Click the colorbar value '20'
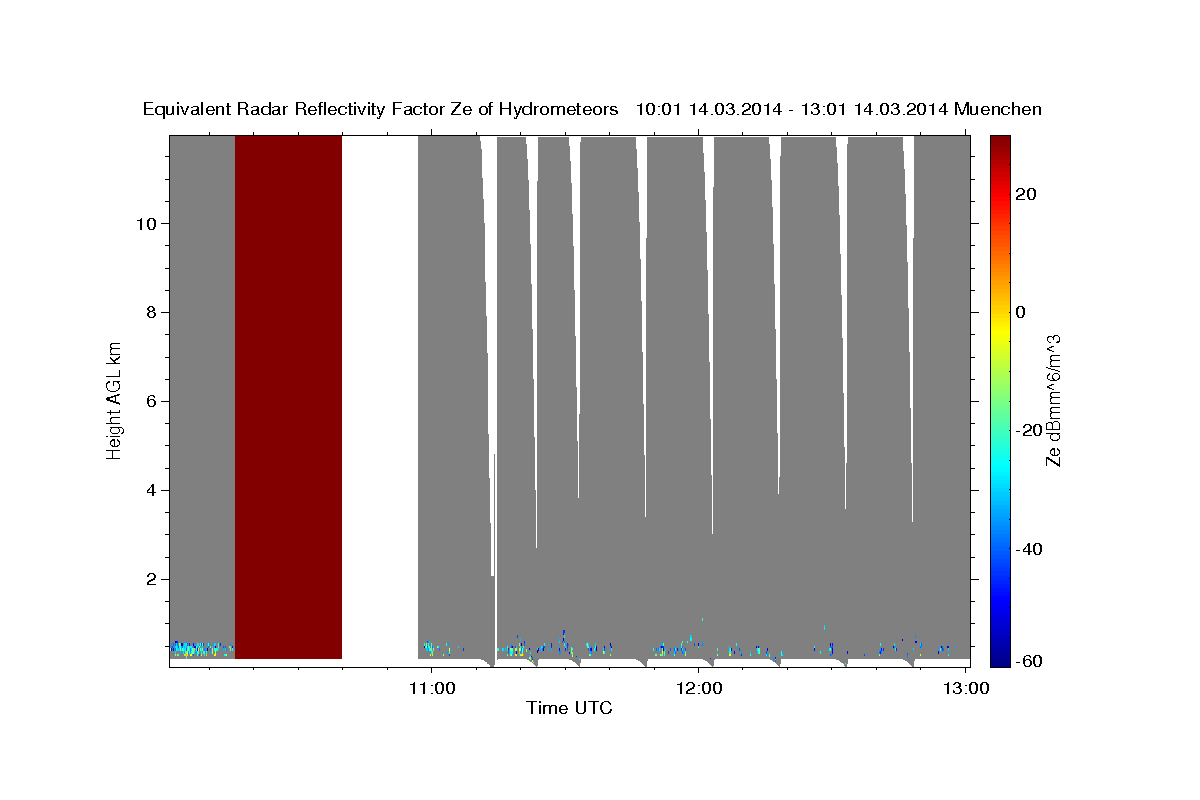This screenshot has height=800, width=1200. (1025, 194)
